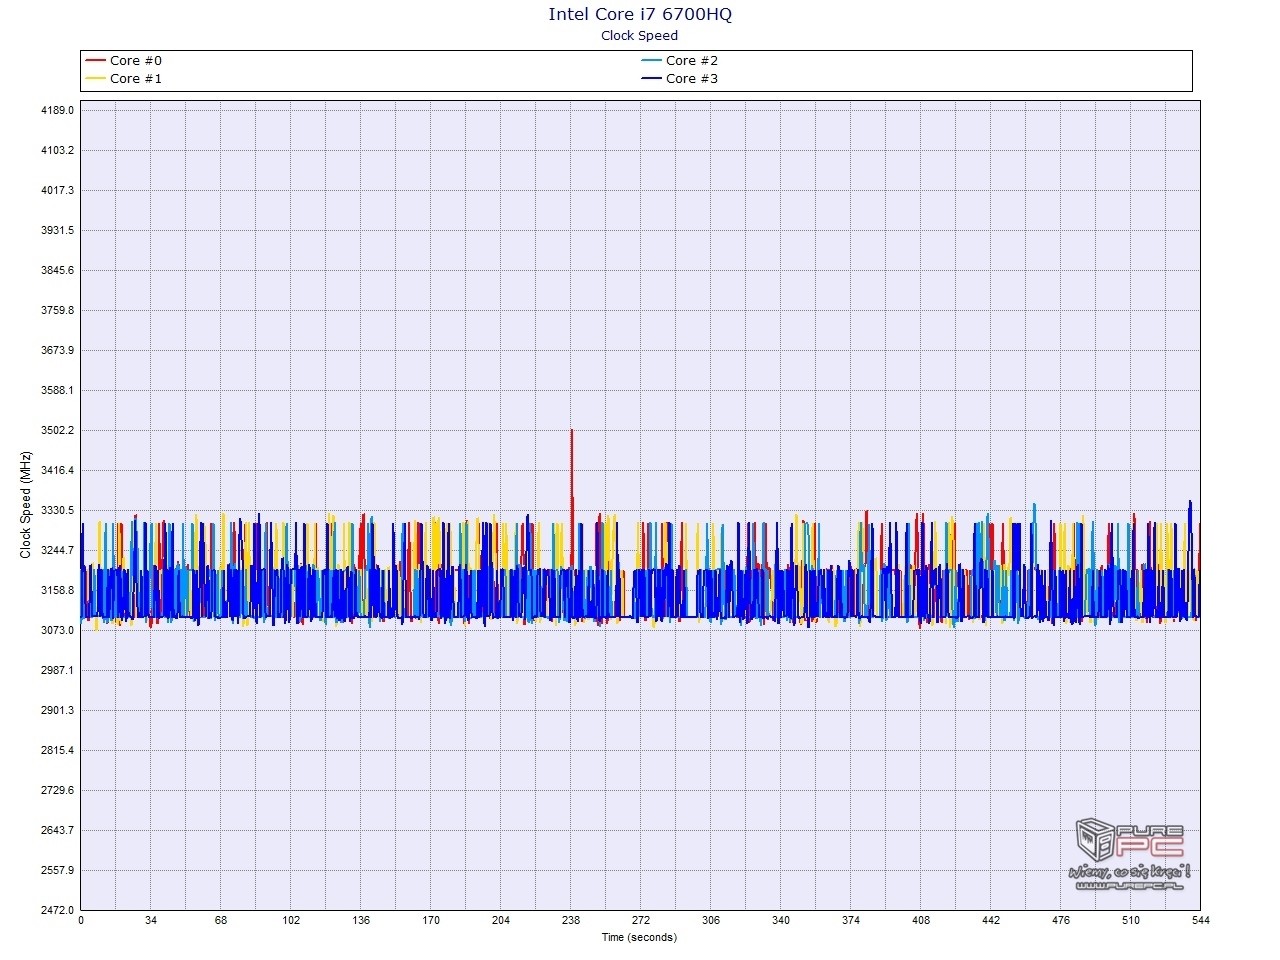Click the red Core #0 spike peak

click(571, 431)
